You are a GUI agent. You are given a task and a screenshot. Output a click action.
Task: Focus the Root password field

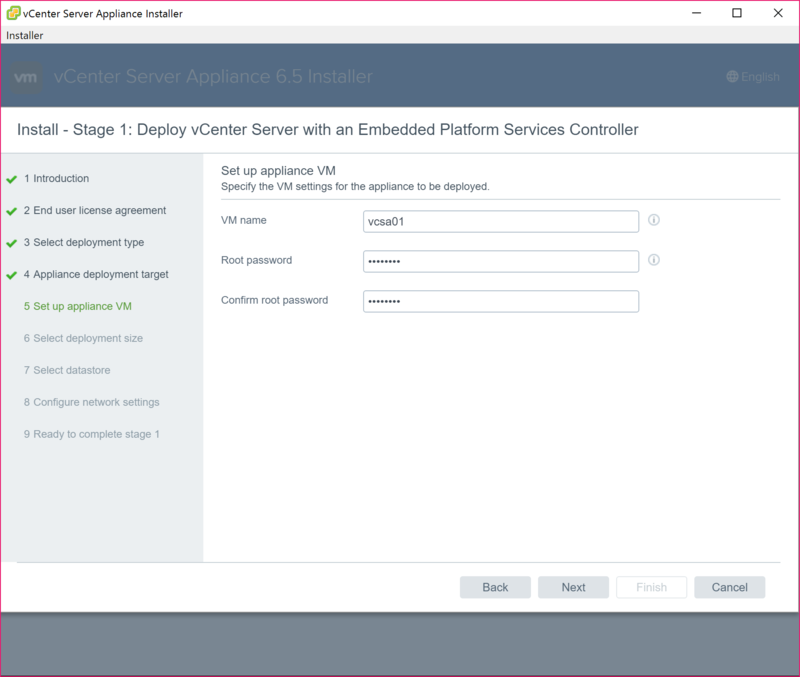coord(501,261)
